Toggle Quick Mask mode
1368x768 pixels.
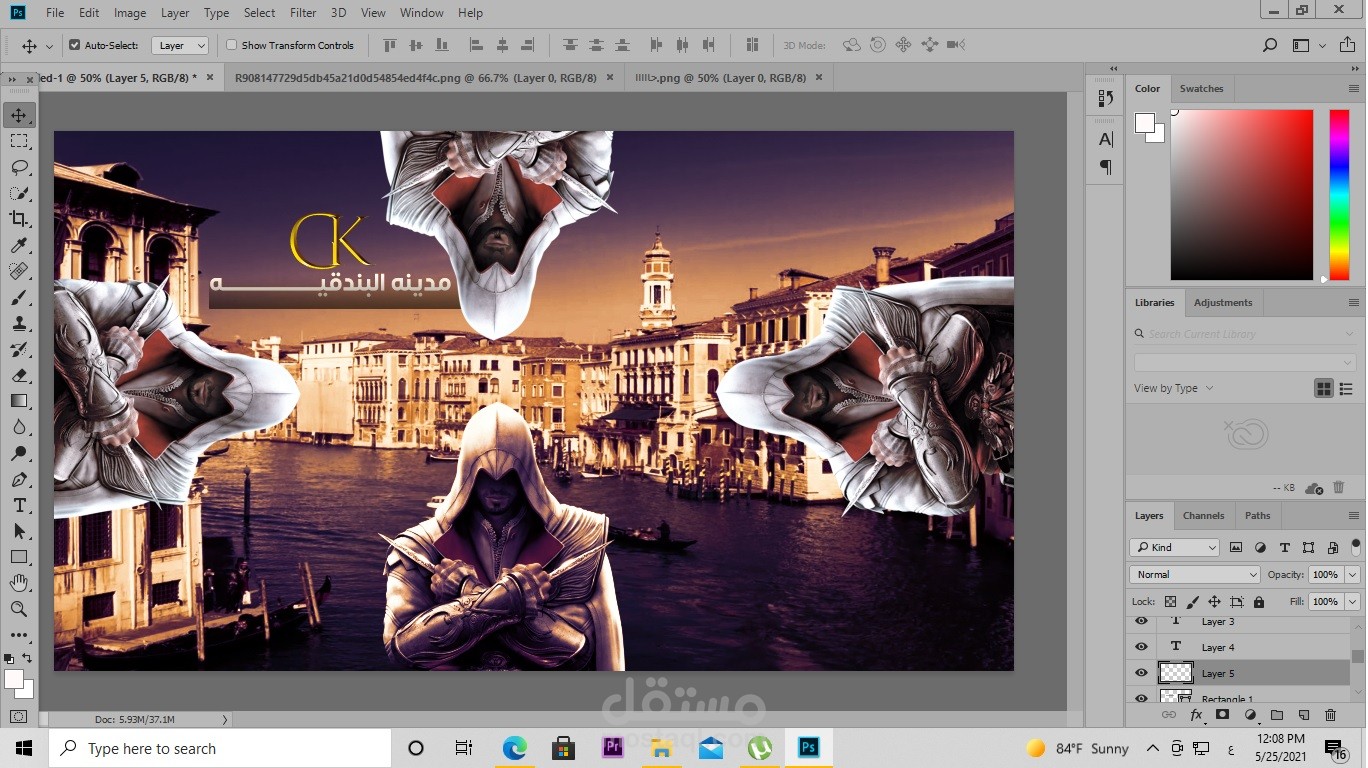19,716
